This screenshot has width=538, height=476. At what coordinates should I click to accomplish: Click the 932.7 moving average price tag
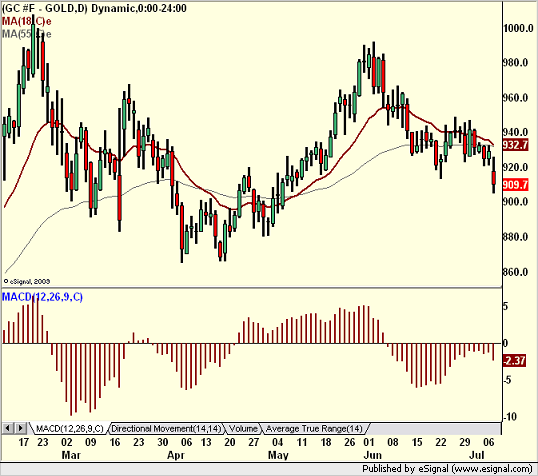pos(515,145)
